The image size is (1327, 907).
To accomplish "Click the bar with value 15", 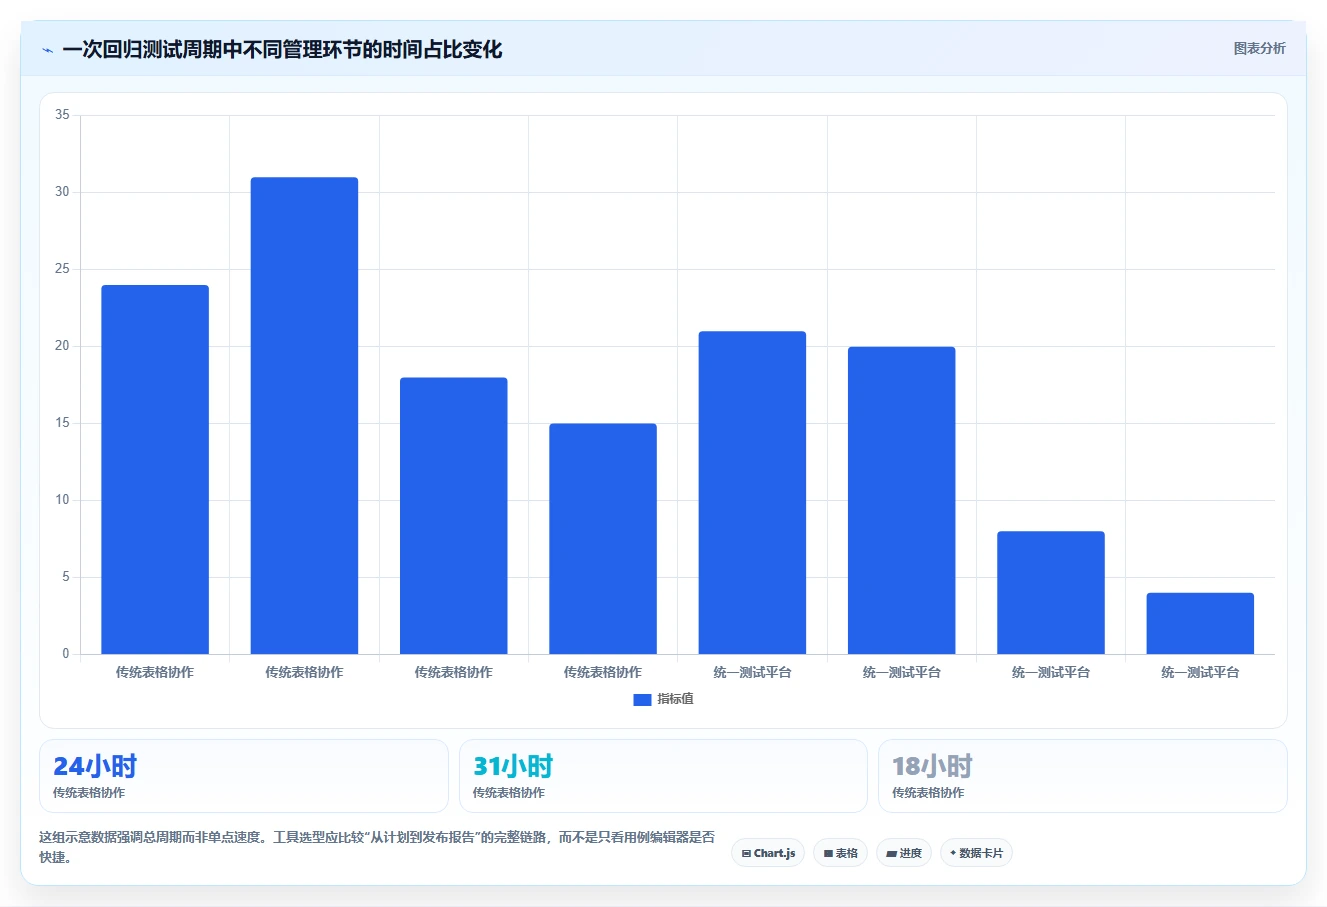I will (x=603, y=539).
